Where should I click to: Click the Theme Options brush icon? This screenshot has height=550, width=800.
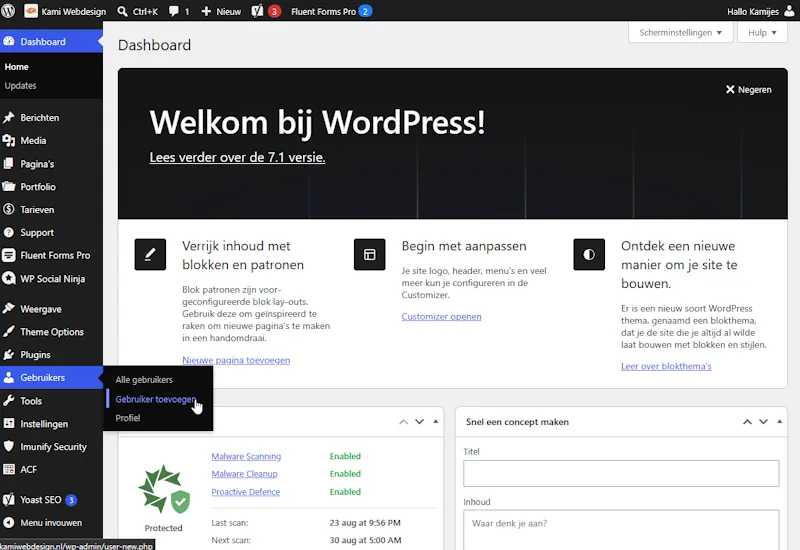9,332
